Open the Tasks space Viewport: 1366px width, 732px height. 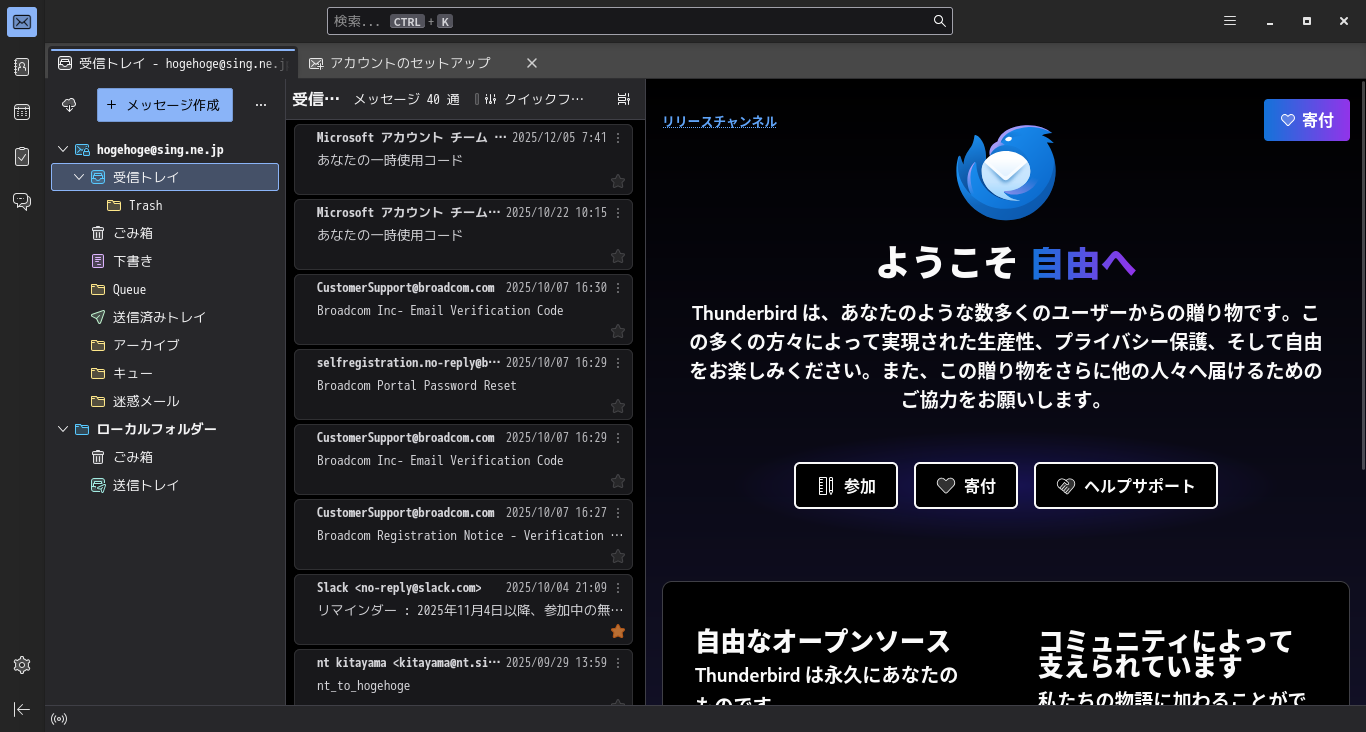click(22, 157)
